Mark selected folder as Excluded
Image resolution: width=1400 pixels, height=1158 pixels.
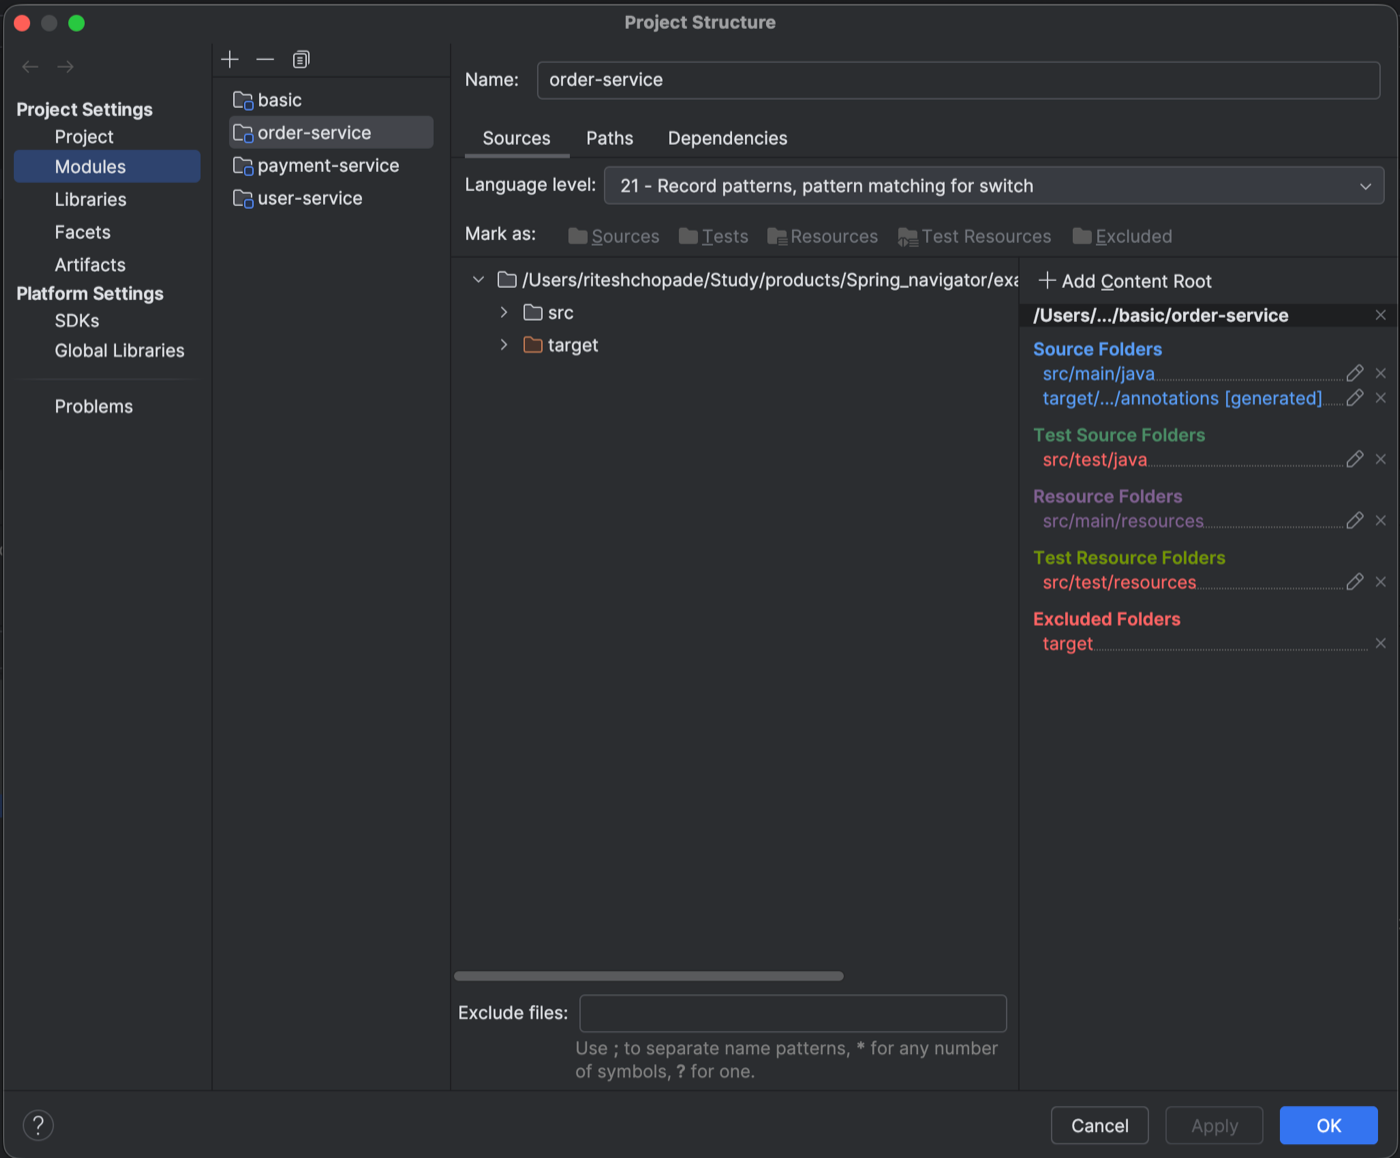[1122, 236]
